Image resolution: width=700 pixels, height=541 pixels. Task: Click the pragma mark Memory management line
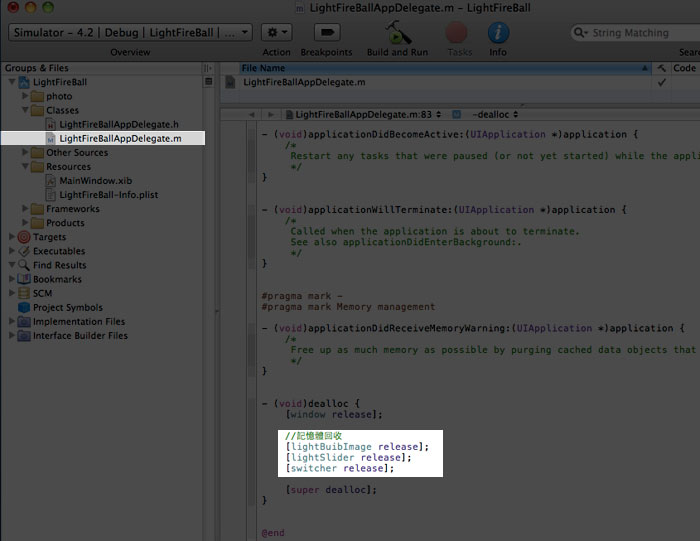pos(348,307)
